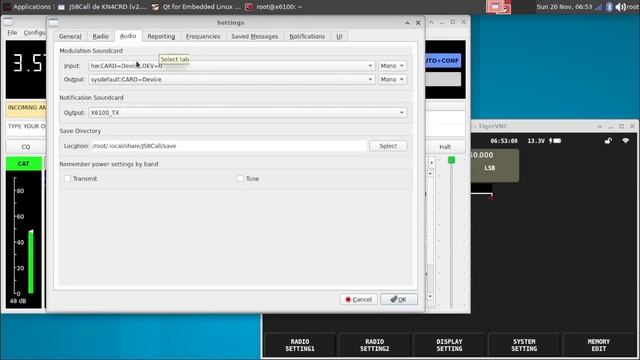Screen dimensions: 640x360
Task: Switch to the Radio tab
Action: click(x=100, y=36)
